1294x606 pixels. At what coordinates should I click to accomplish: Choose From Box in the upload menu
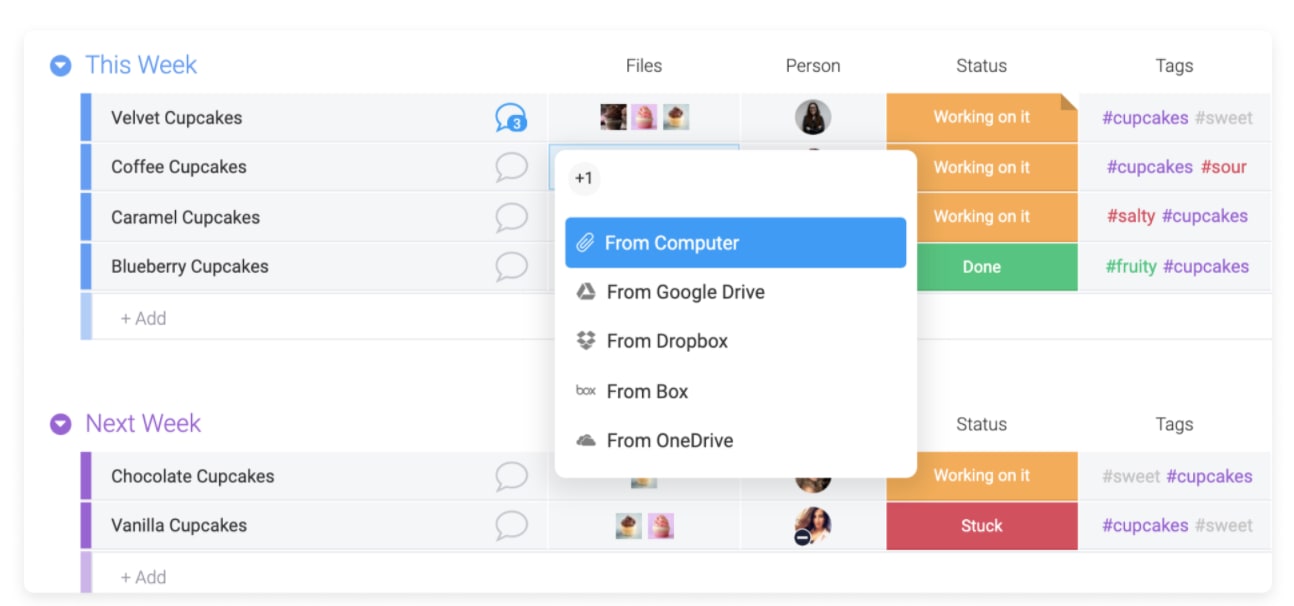[647, 391]
